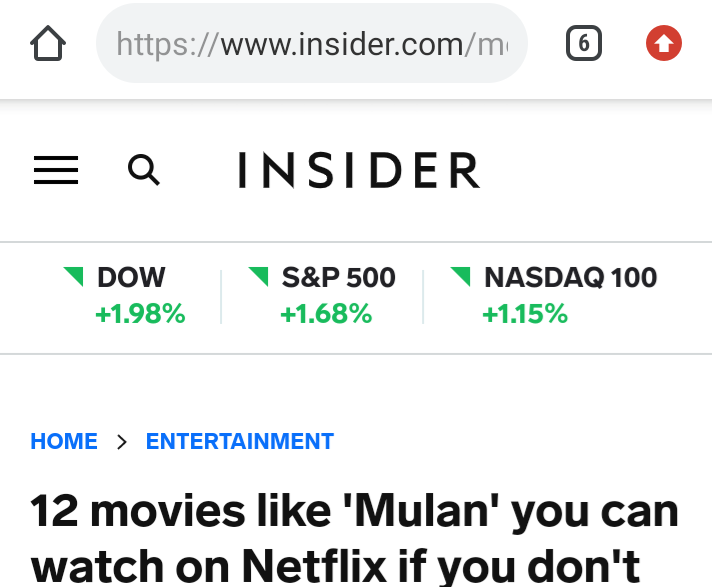This screenshot has height=587, width=712.
Task: Open the S&P 500 market ticker
Action: point(338,277)
